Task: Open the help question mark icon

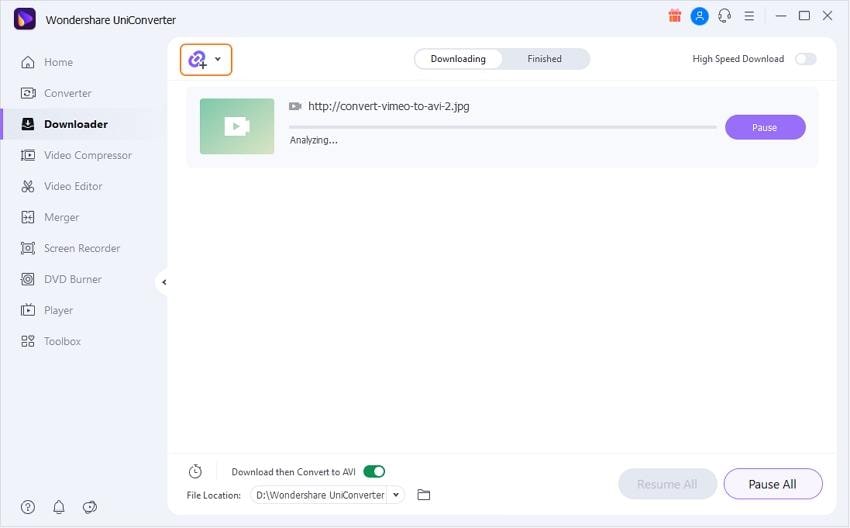Action: 28,507
